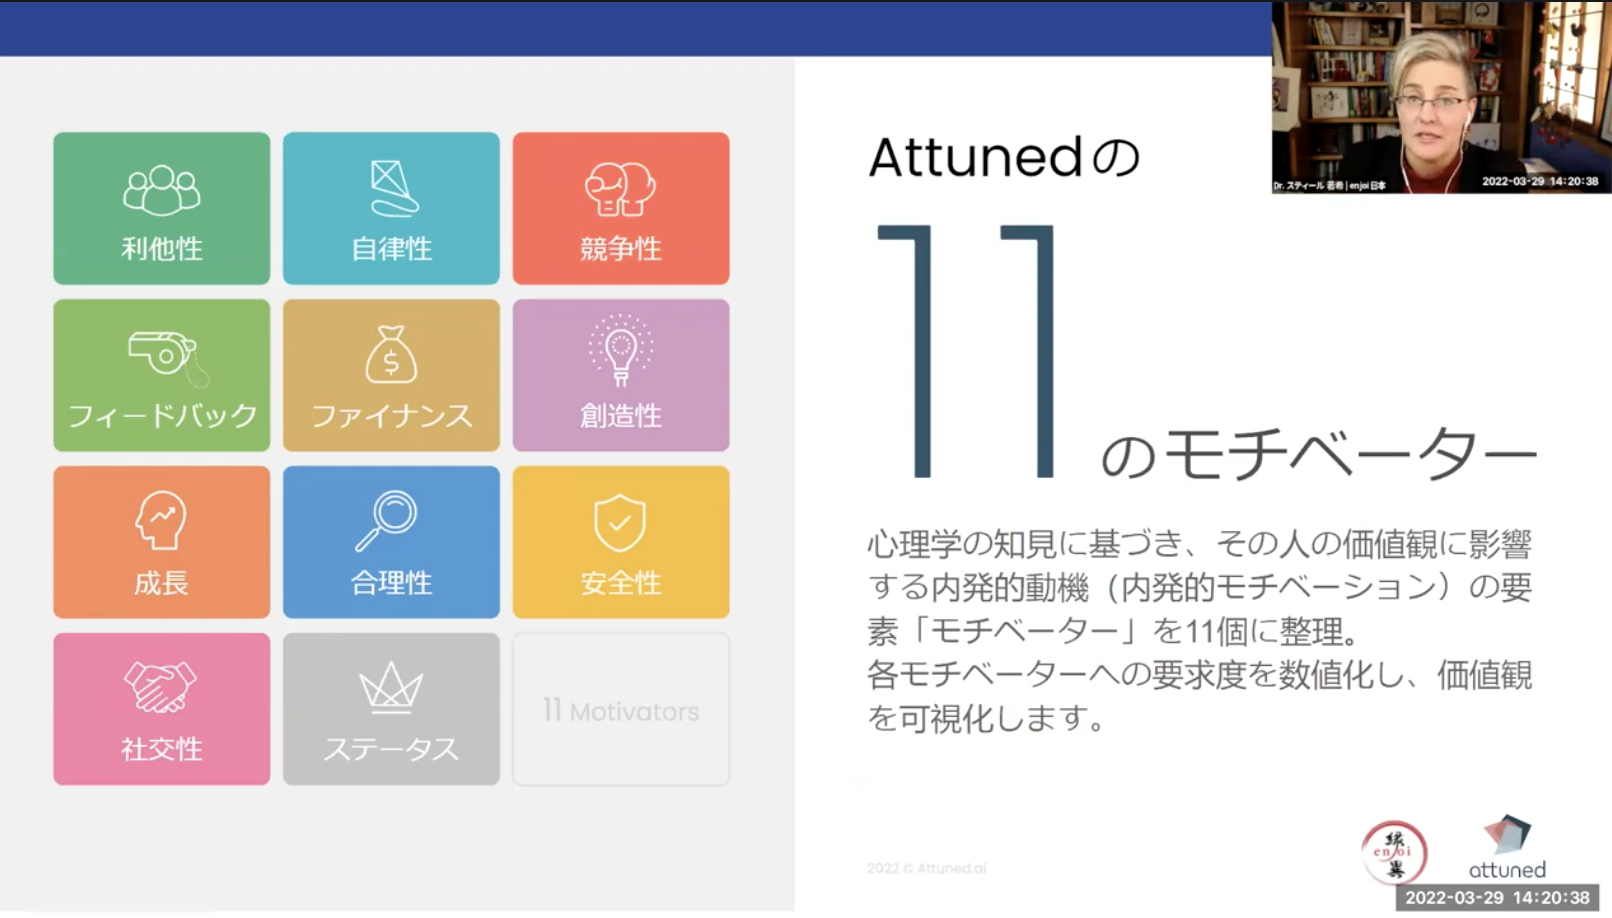Select the 競争性 label text
The image size is (1612, 918).
[x=621, y=249]
